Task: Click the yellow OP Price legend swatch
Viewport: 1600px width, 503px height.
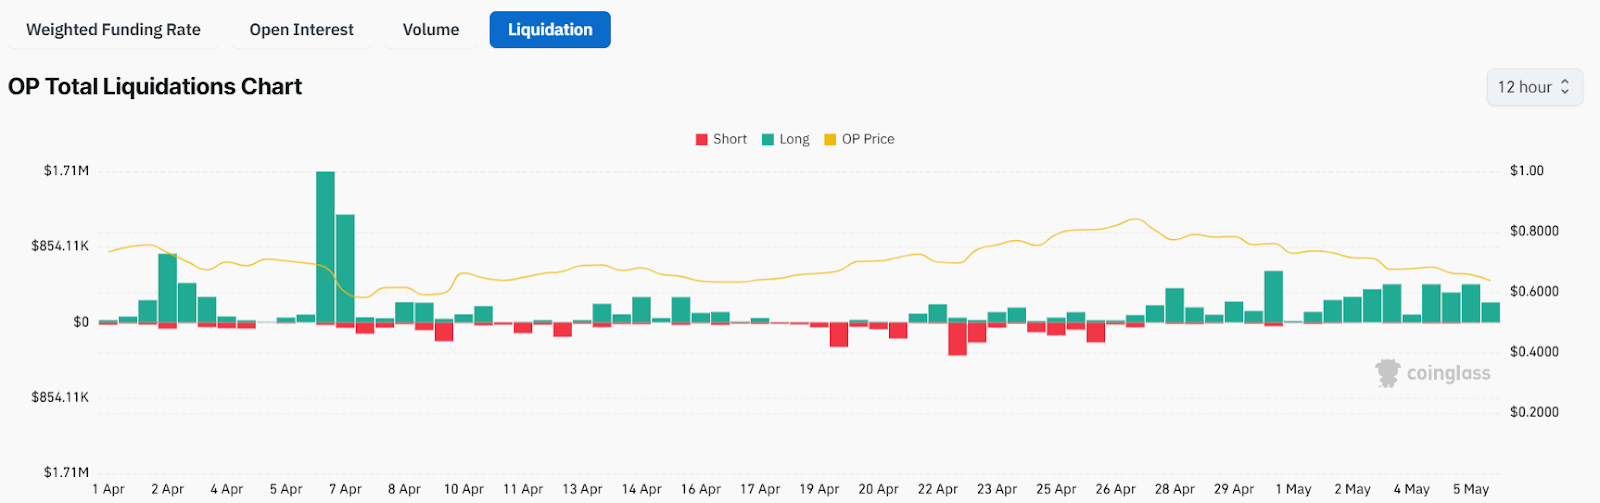Action: click(x=830, y=139)
